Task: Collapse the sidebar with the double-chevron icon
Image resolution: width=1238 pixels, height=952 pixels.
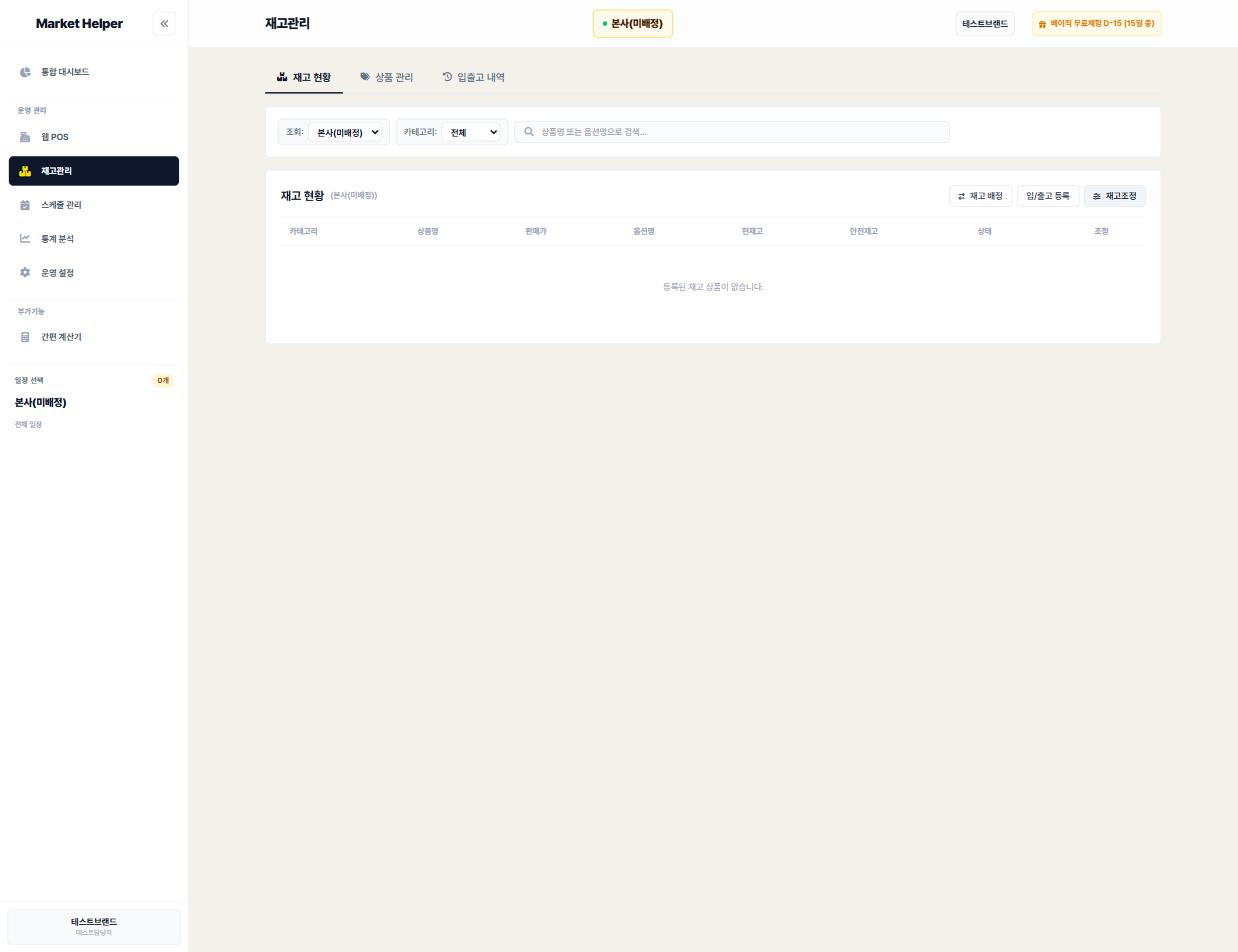Action: pyautogui.click(x=164, y=23)
